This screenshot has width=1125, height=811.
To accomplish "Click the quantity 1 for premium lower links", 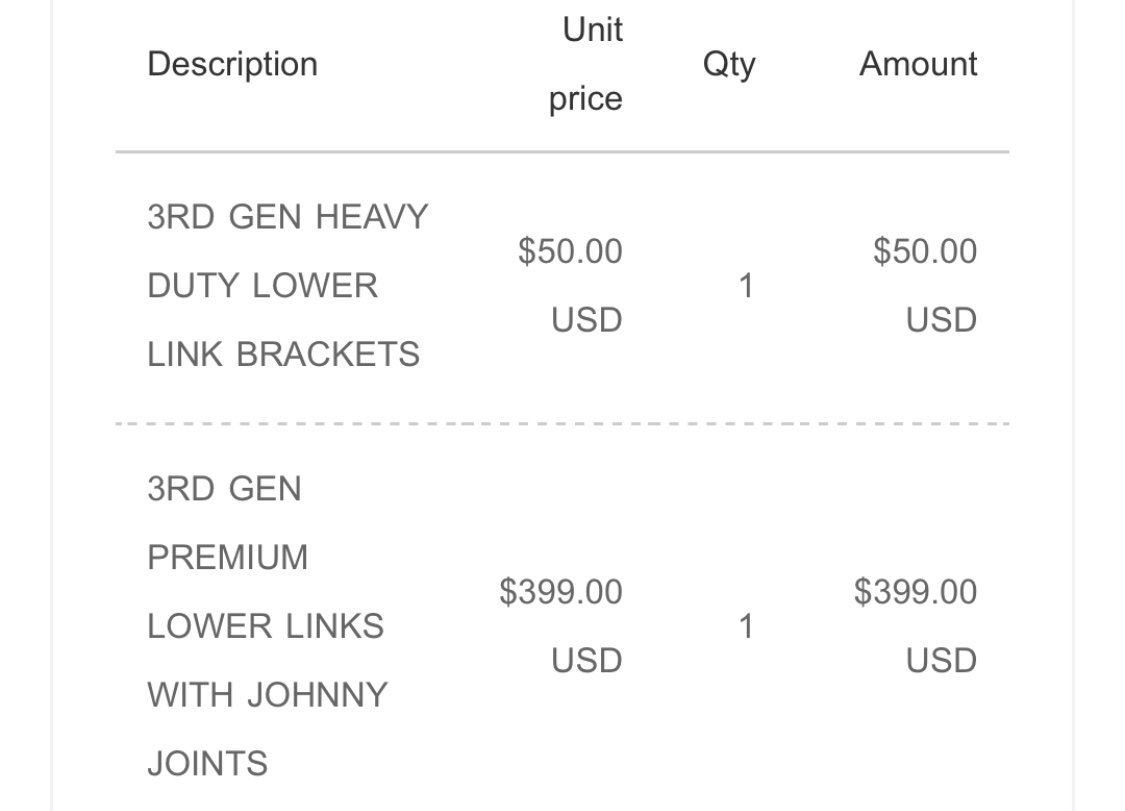I will (x=746, y=627).
